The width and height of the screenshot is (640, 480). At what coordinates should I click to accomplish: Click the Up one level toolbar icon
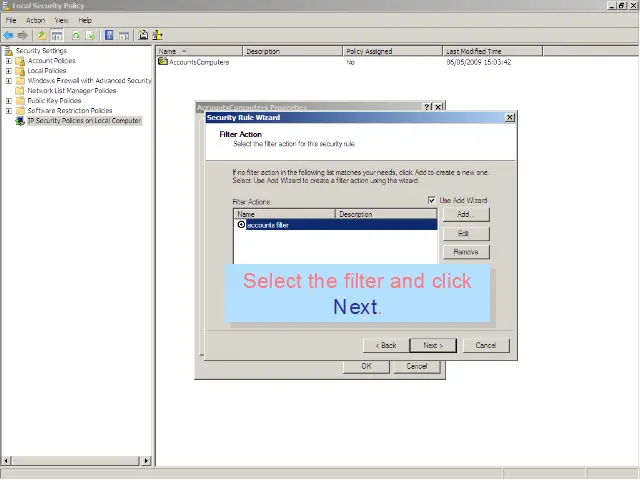coord(42,35)
